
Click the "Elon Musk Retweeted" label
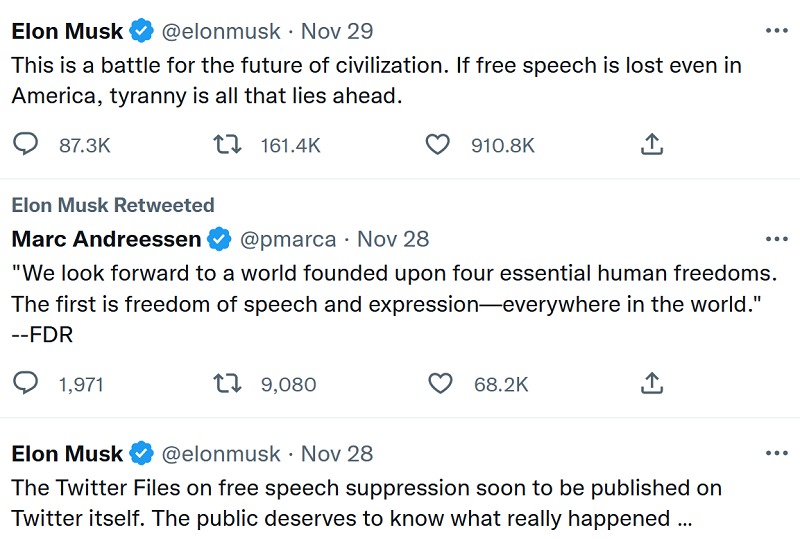coord(113,205)
